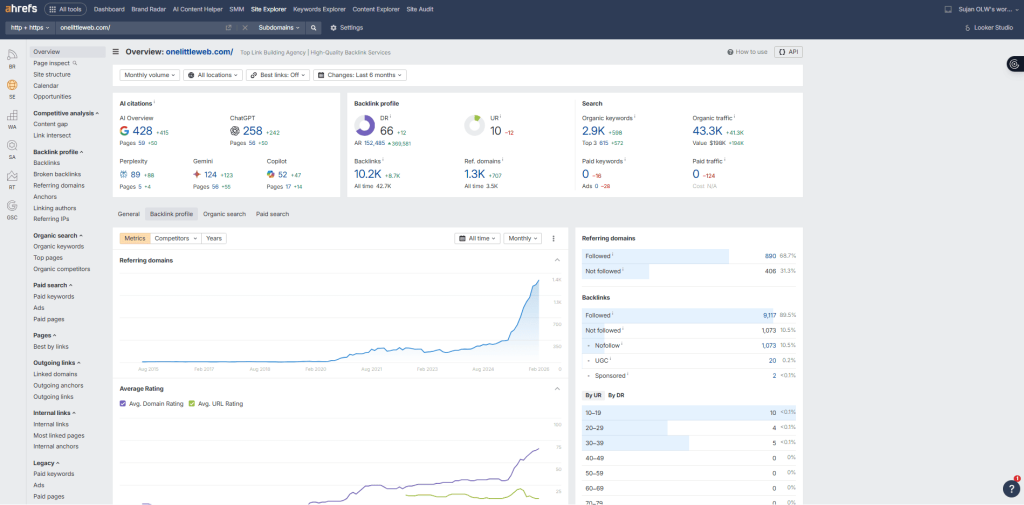Open the Broken backlinks sidebar link
This screenshot has width=1024, height=505.
(x=58, y=174)
